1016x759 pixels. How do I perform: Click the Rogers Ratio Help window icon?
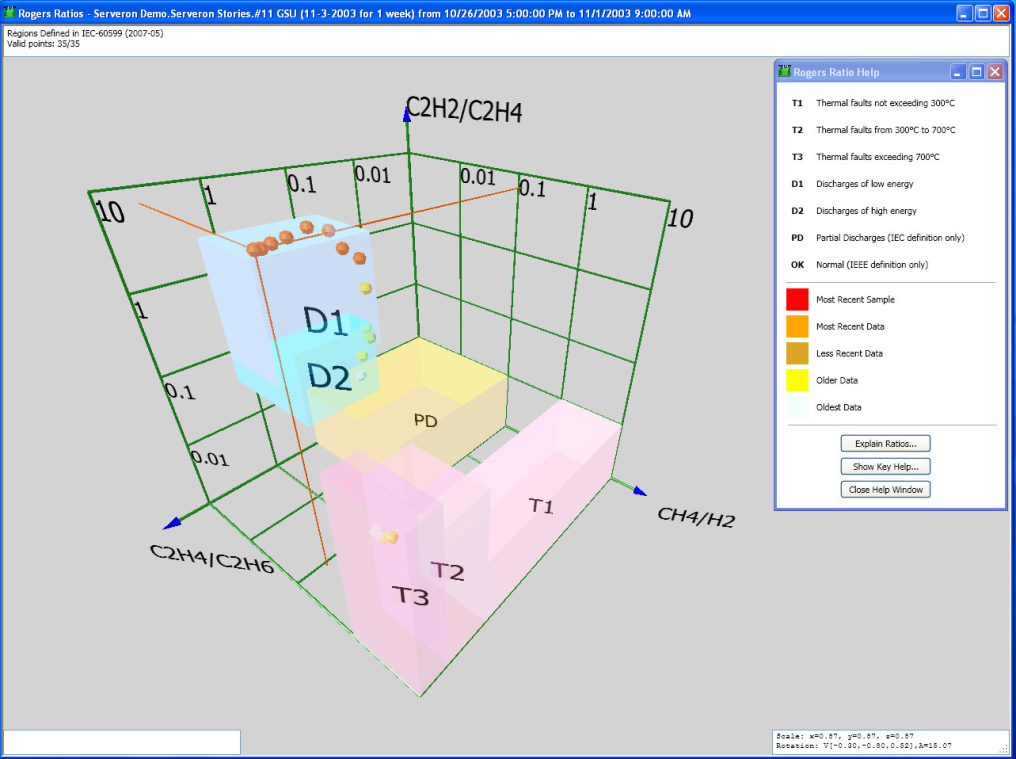click(785, 71)
